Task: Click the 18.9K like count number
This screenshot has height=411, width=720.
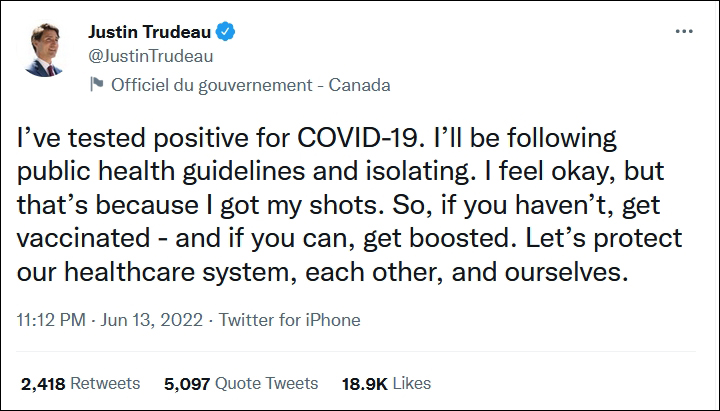Action: [365, 383]
